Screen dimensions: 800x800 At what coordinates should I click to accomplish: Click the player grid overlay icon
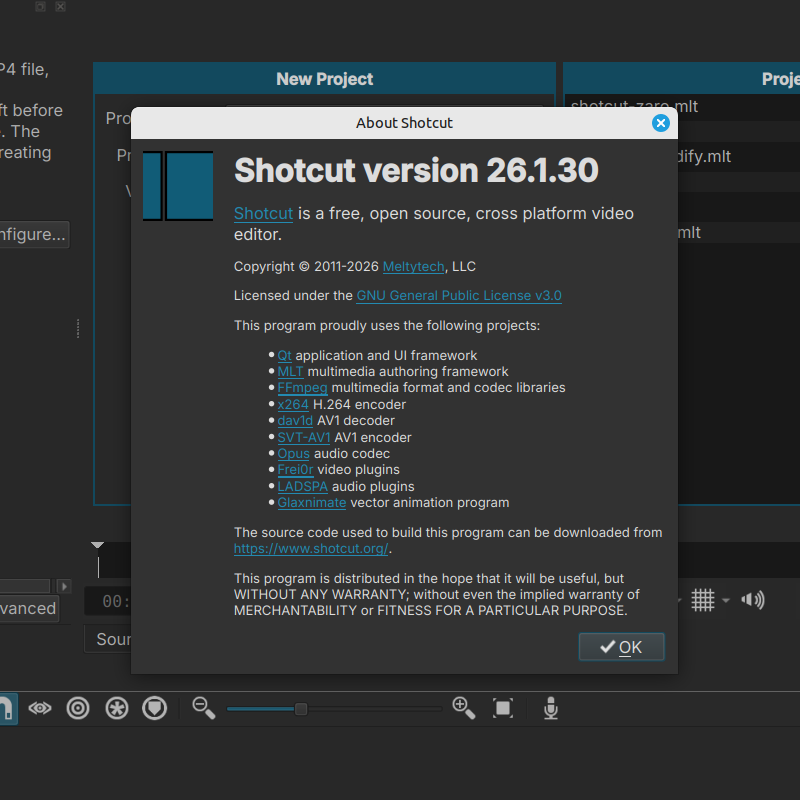click(703, 600)
